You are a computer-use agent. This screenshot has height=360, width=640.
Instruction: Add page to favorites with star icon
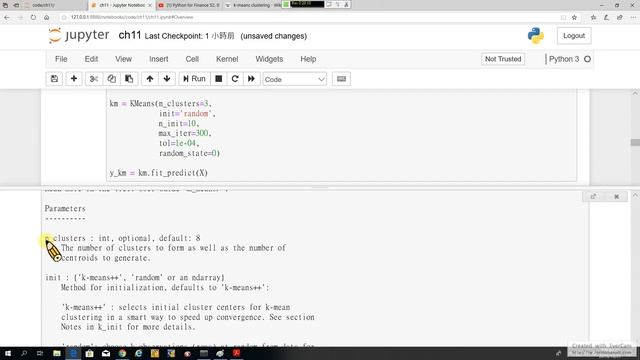point(574,18)
